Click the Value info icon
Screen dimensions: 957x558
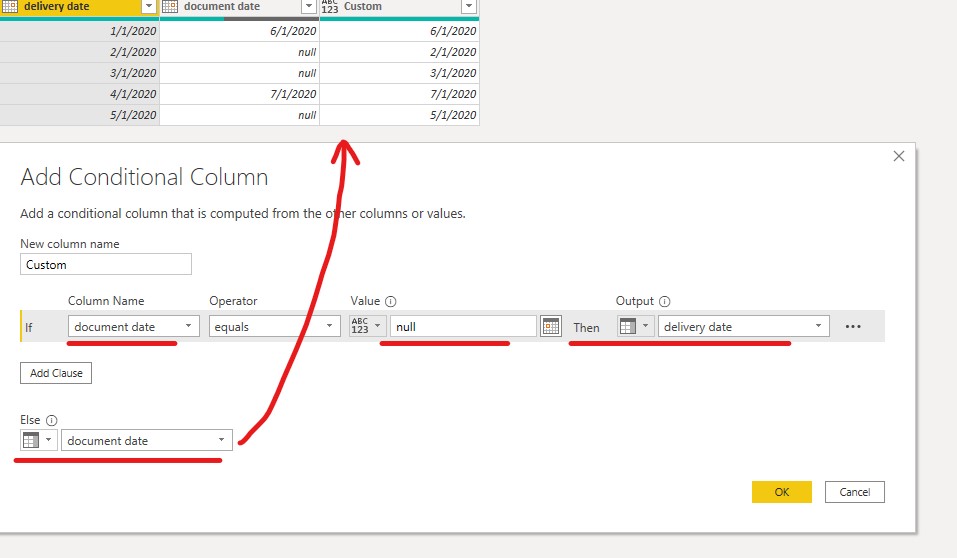pos(391,302)
